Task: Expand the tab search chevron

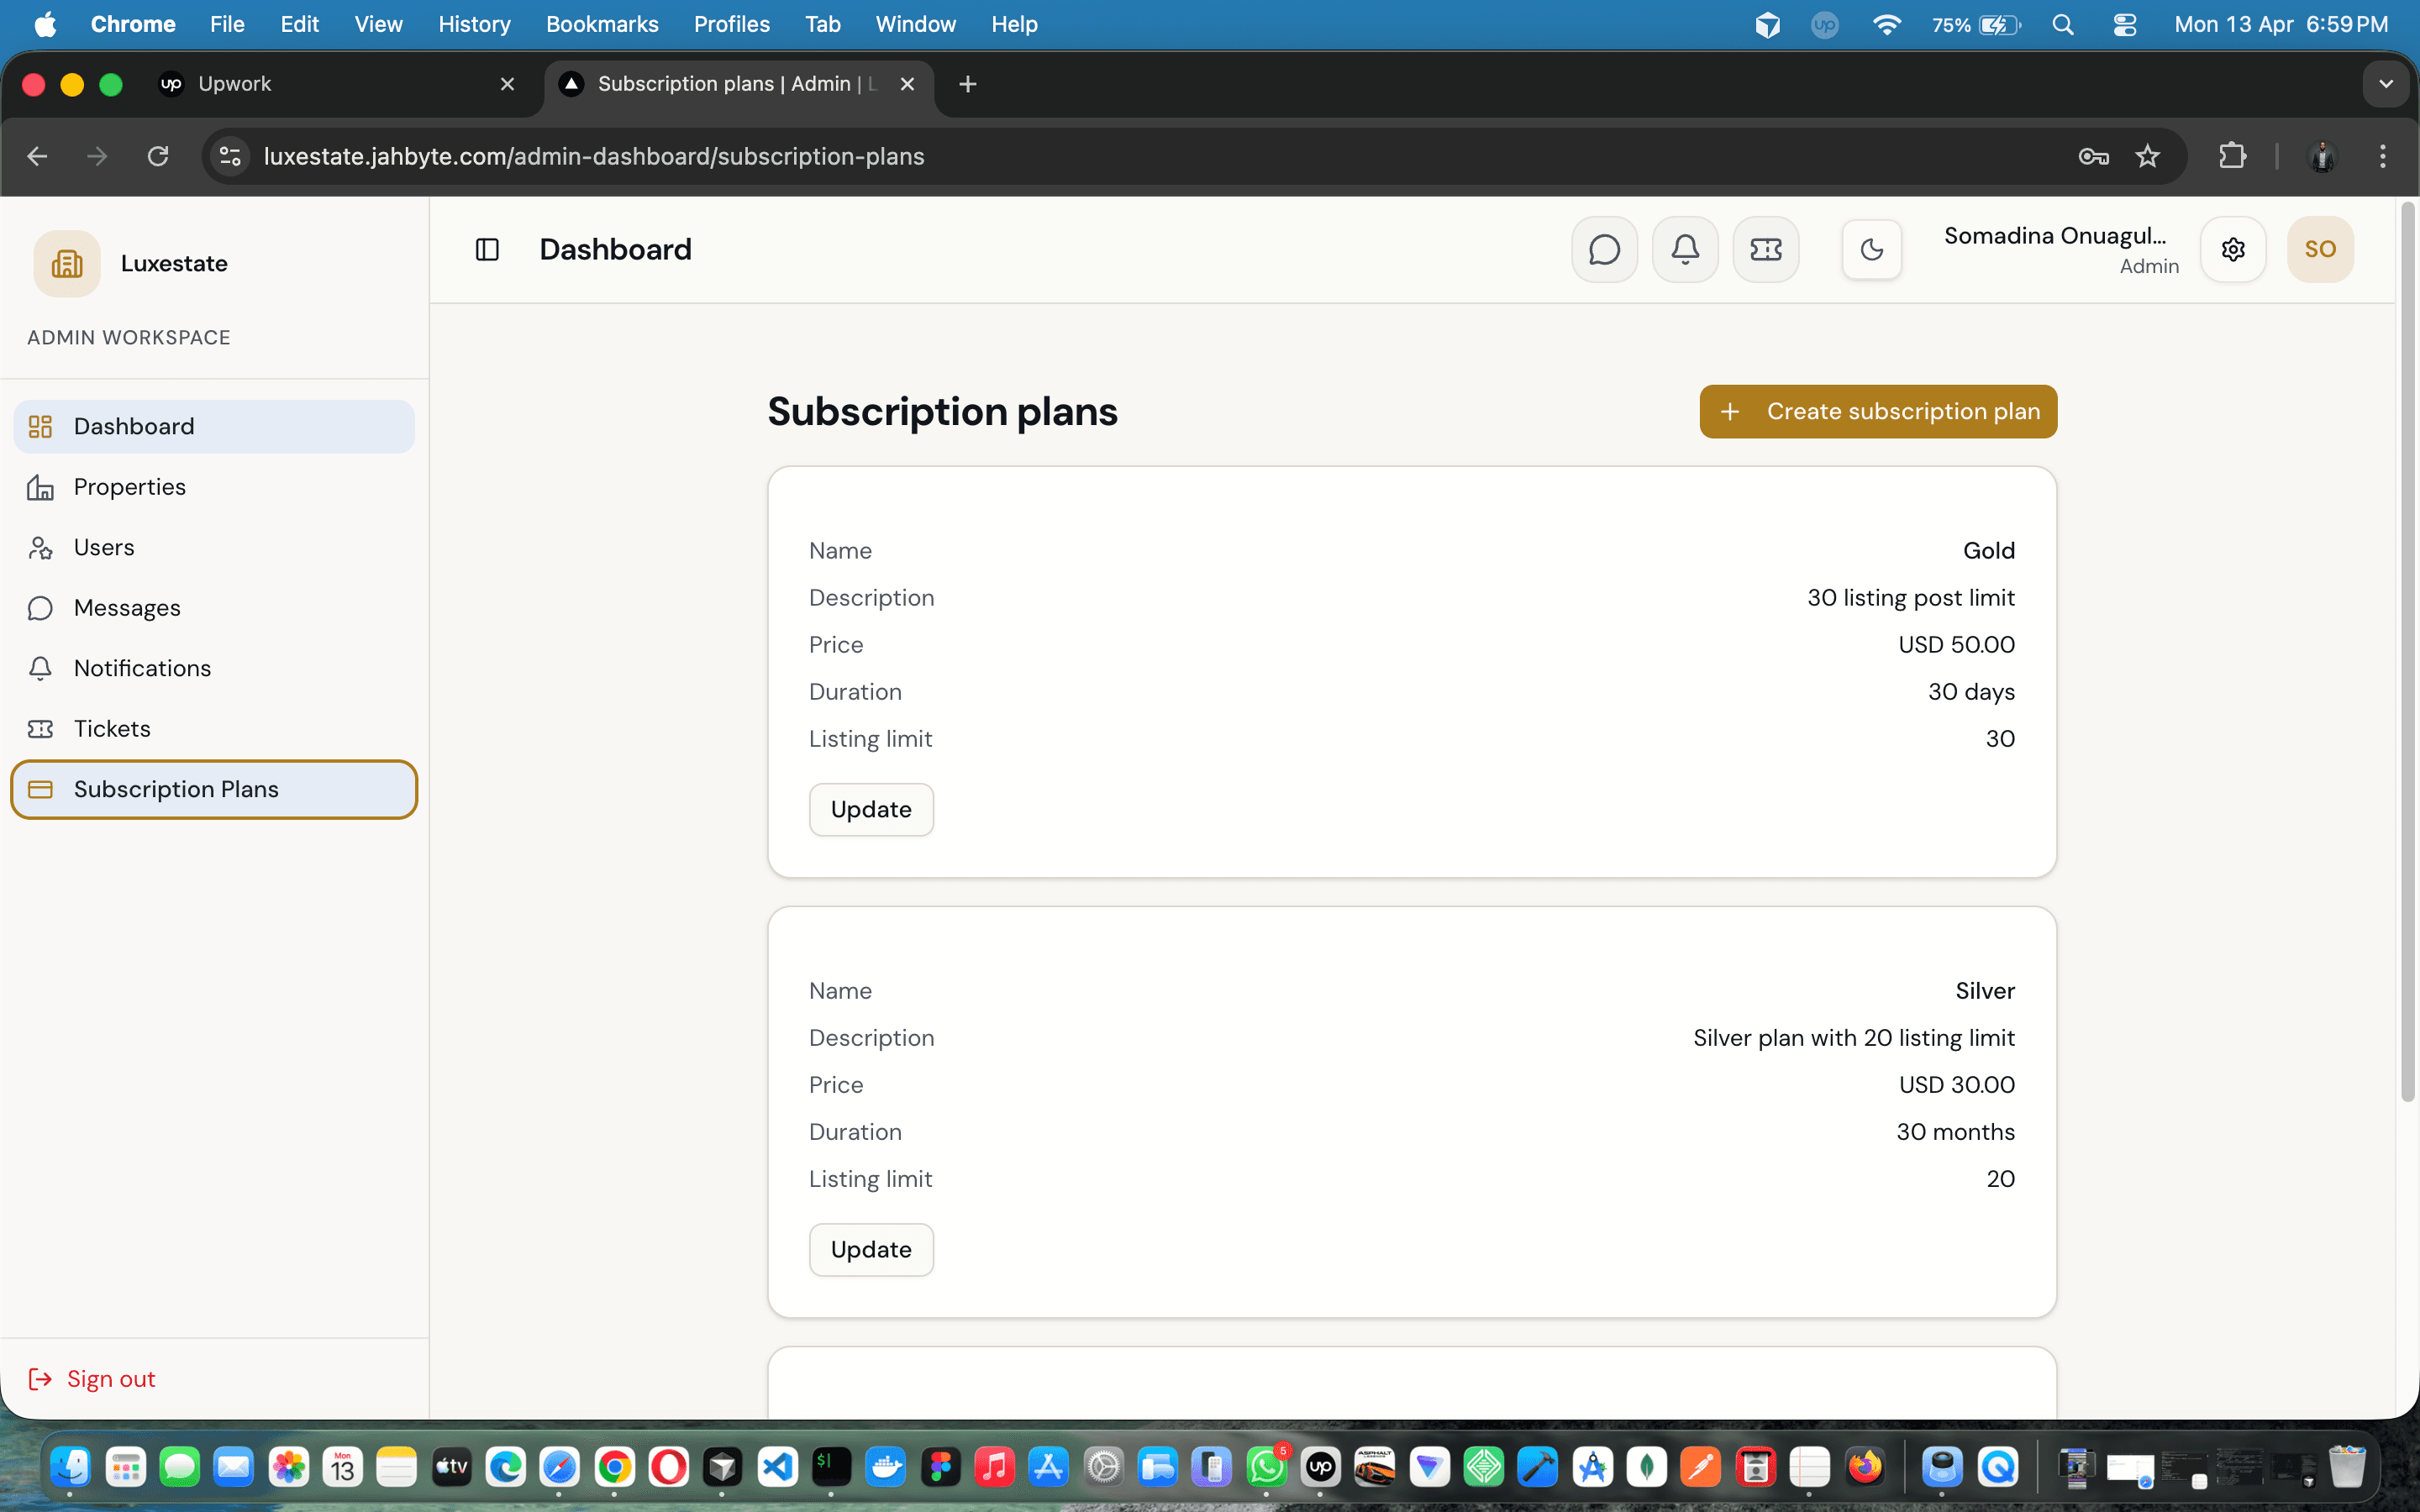Action: tap(2387, 84)
